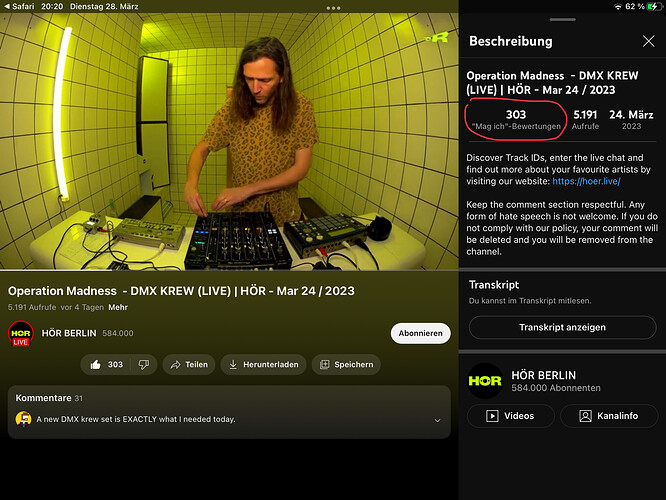The height and width of the screenshot is (500, 666).
Task: Tap the video player area
Action: 229,141
